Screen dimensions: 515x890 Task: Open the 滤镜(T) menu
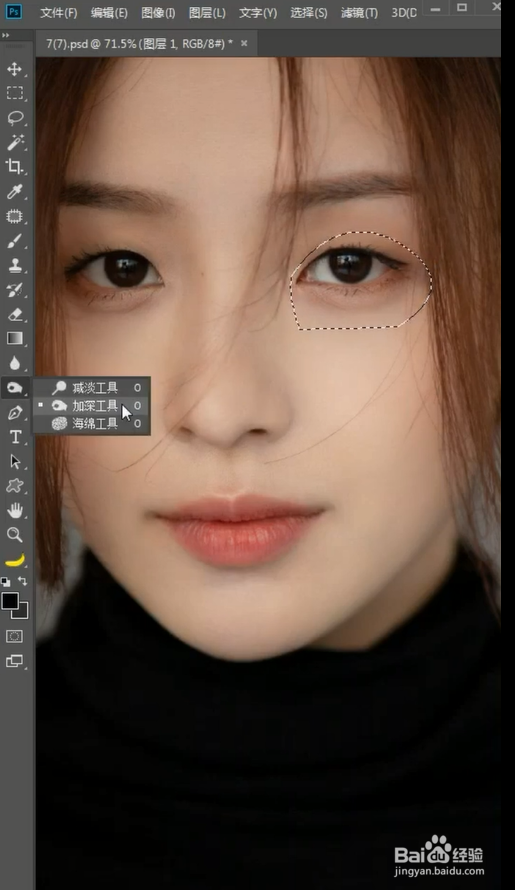click(359, 12)
